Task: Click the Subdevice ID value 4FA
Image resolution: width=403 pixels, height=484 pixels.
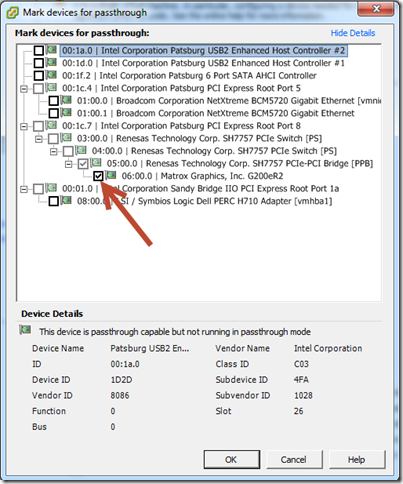Action: (x=301, y=380)
